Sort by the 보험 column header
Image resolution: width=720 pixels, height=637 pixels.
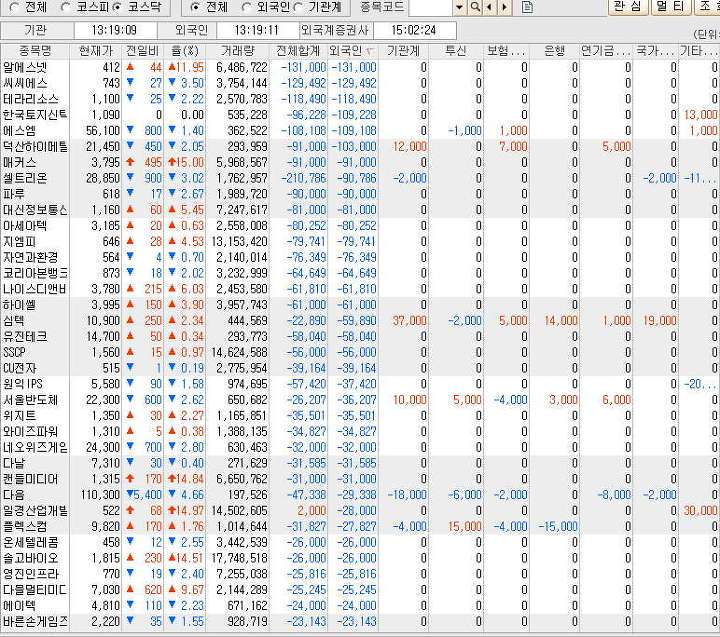pos(506,51)
